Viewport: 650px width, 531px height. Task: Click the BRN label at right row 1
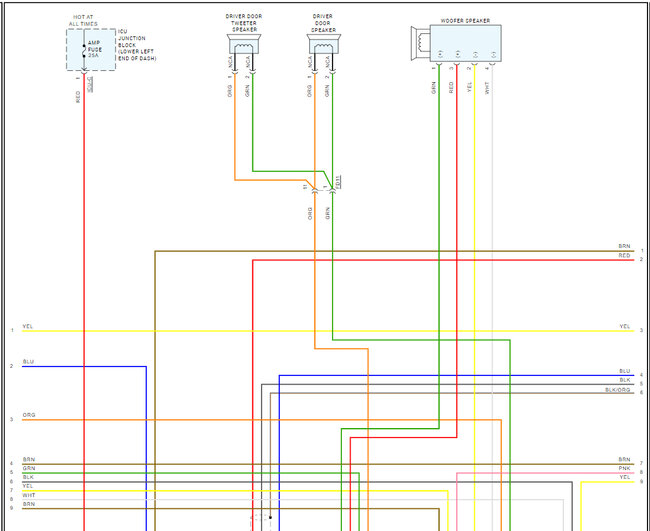624,246
